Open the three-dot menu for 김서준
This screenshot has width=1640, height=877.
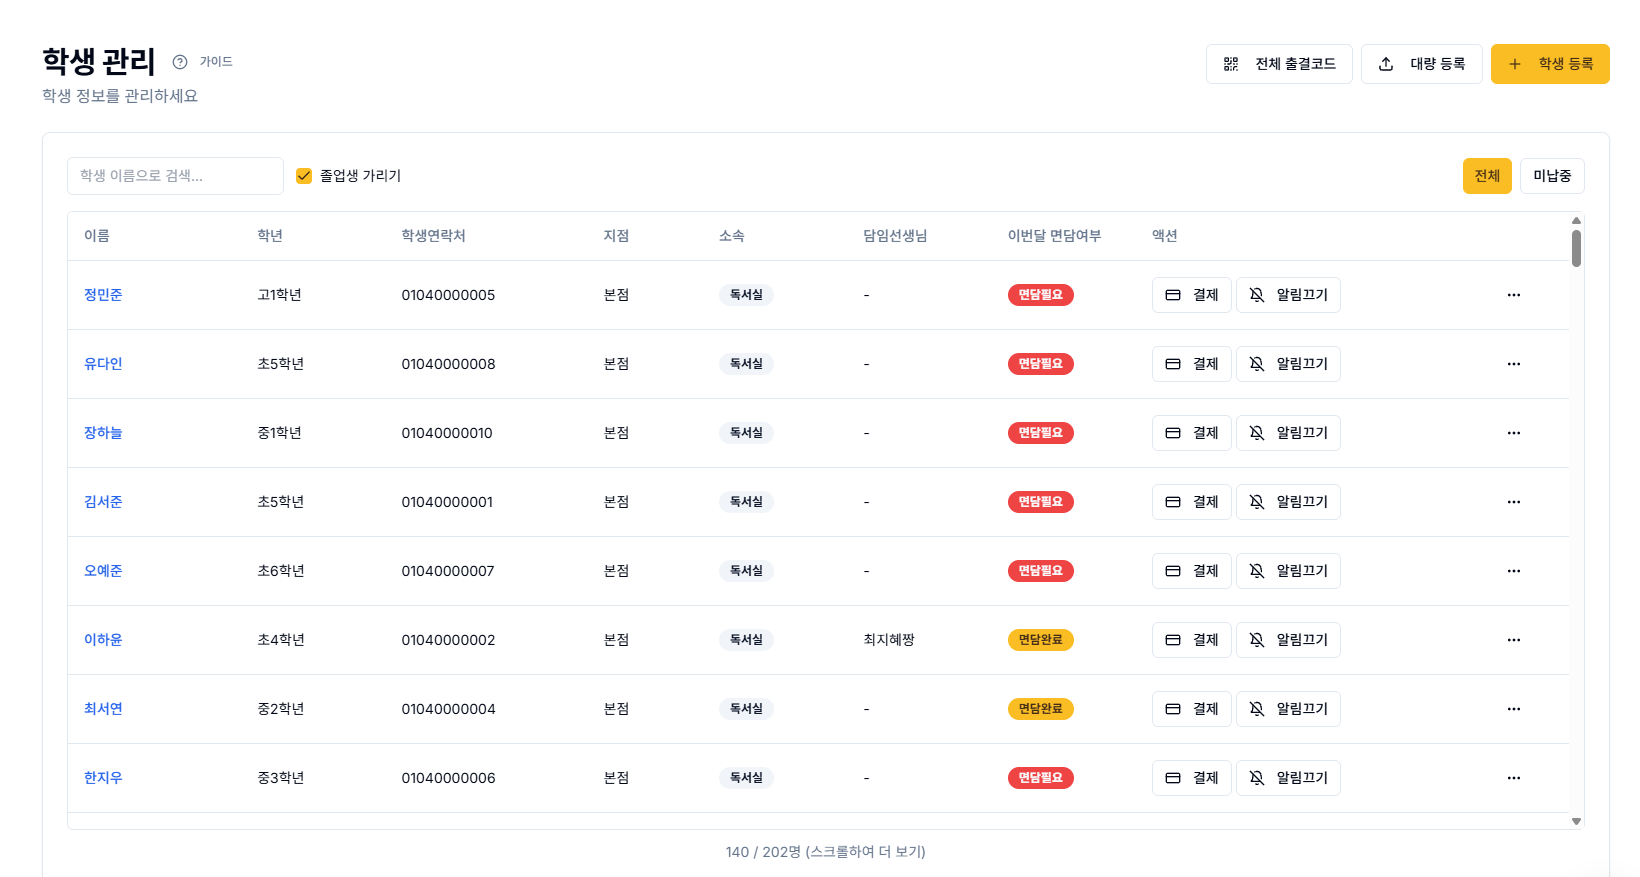1513,502
